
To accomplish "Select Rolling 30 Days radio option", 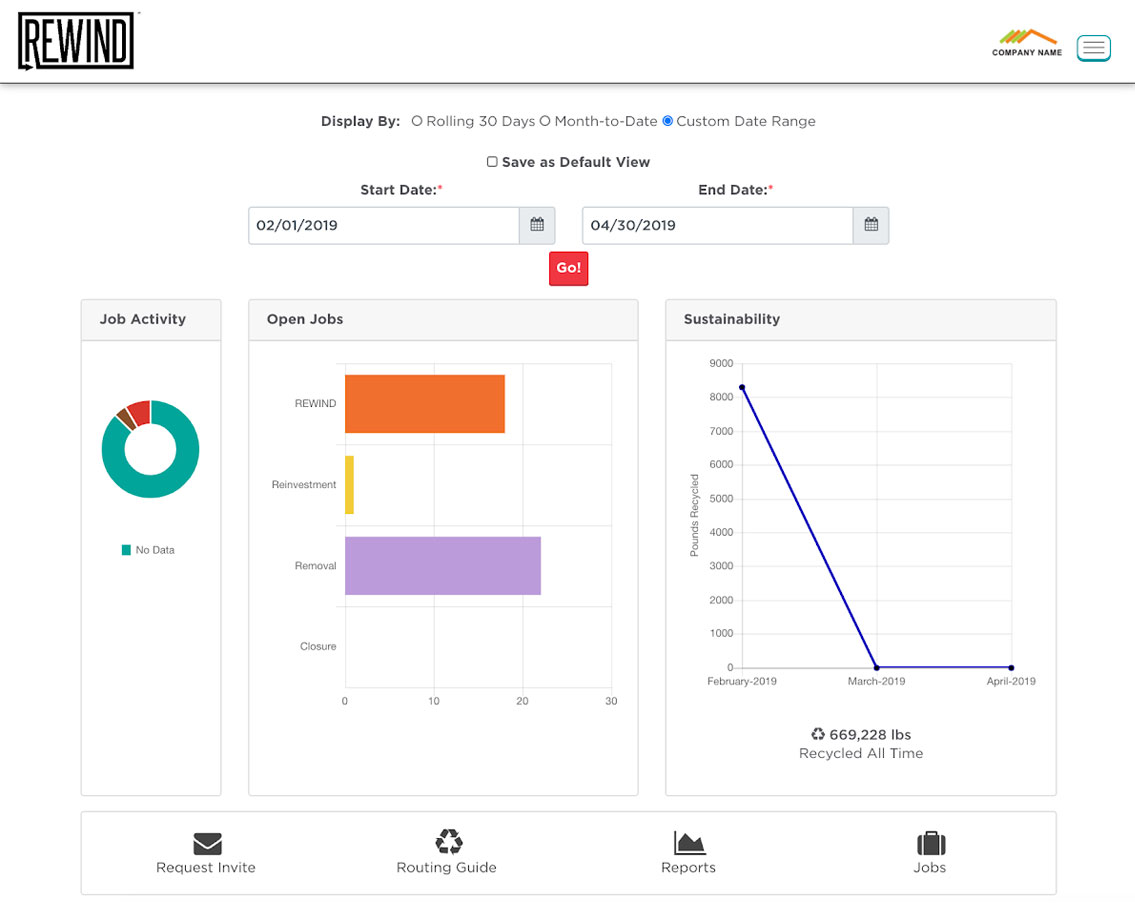I will 417,121.
